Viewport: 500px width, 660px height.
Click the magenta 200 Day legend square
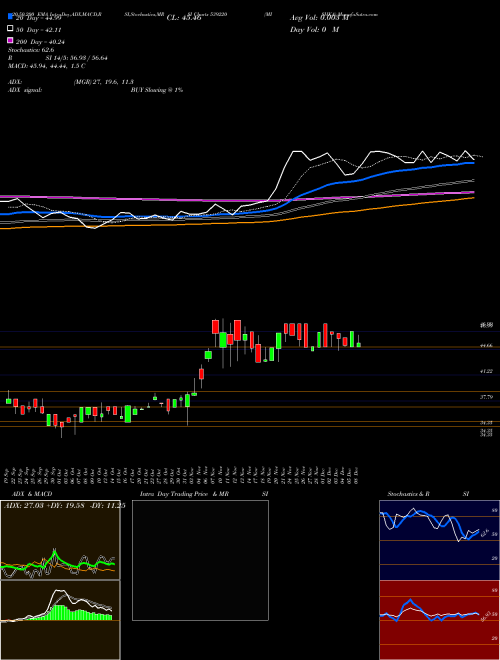[10, 40]
